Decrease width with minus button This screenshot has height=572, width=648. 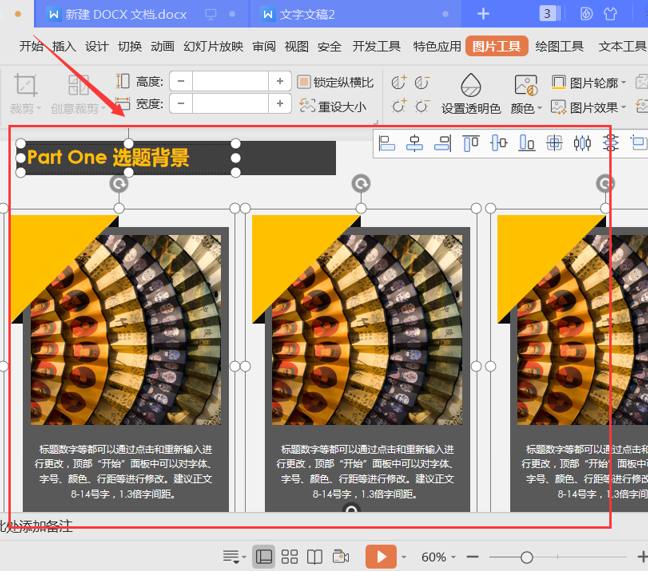pos(181,103)
